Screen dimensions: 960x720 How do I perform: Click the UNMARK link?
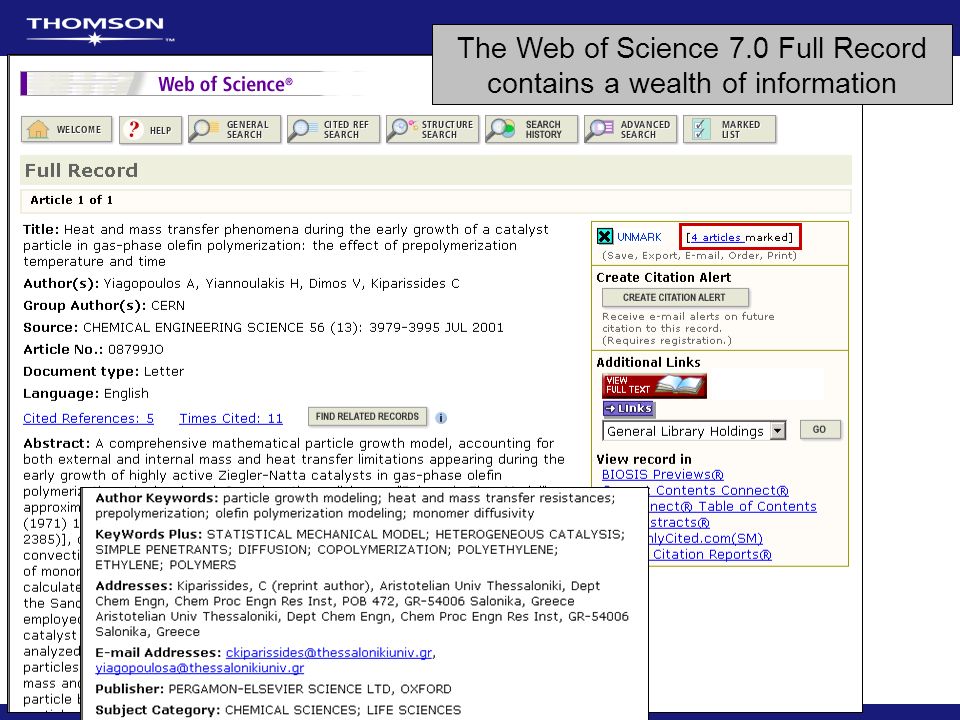[639, 237]
